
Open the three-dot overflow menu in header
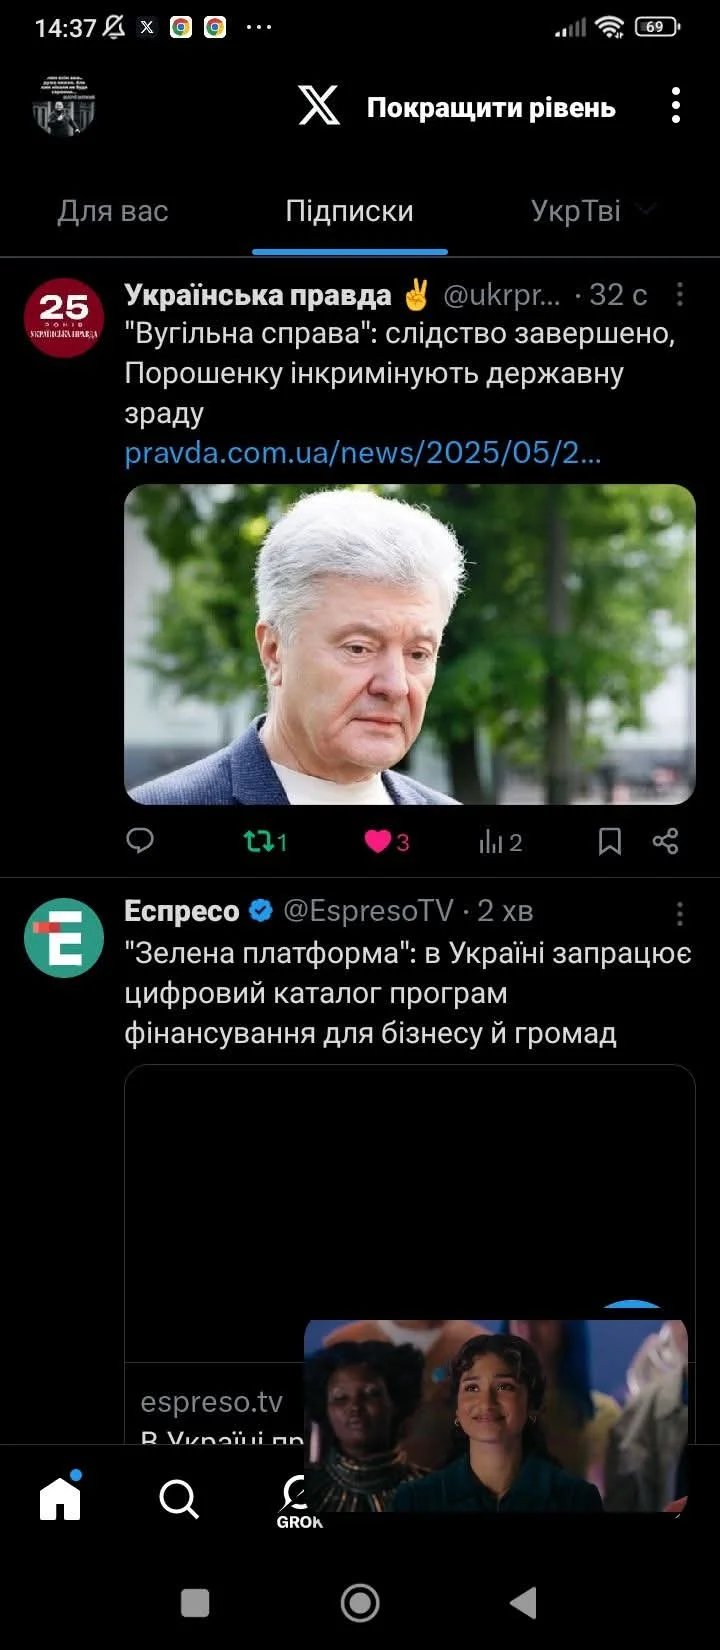[676, 105]
